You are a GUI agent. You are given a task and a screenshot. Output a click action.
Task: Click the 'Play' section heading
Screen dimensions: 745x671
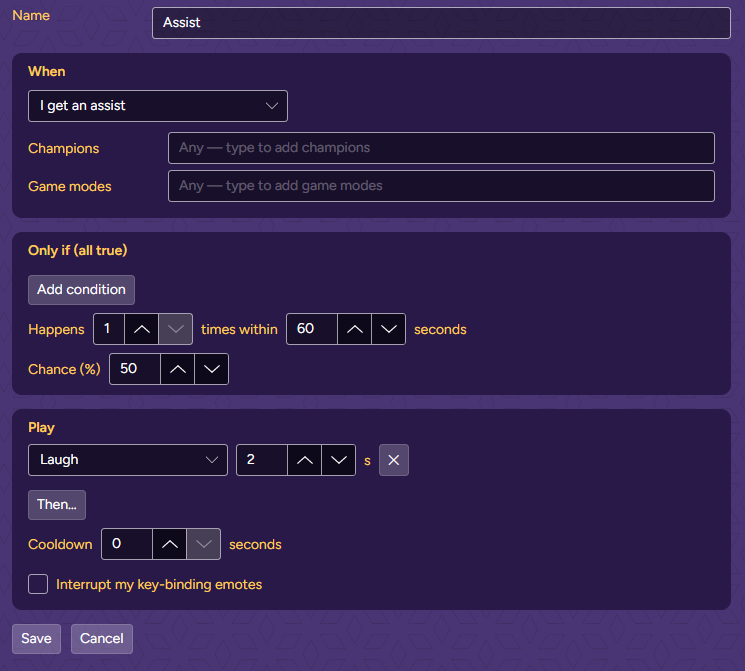coord(41,428)
